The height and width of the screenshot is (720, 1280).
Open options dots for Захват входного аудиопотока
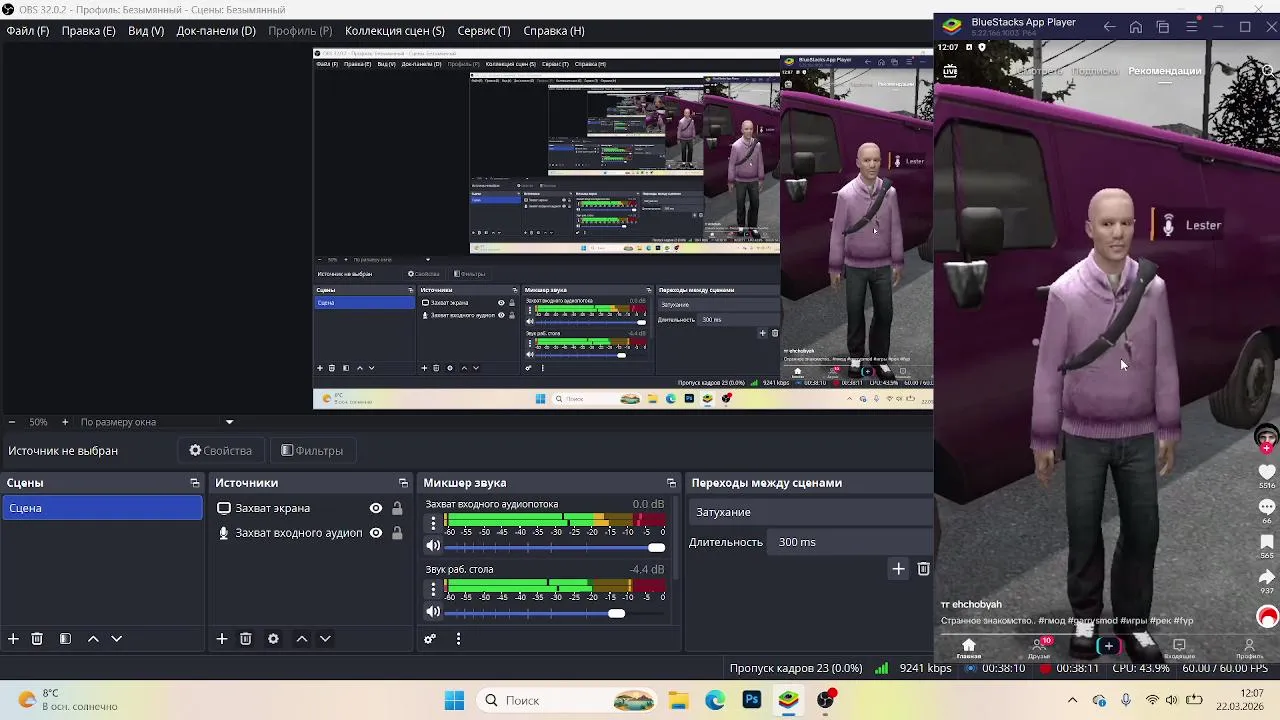(x=433, y=523)
